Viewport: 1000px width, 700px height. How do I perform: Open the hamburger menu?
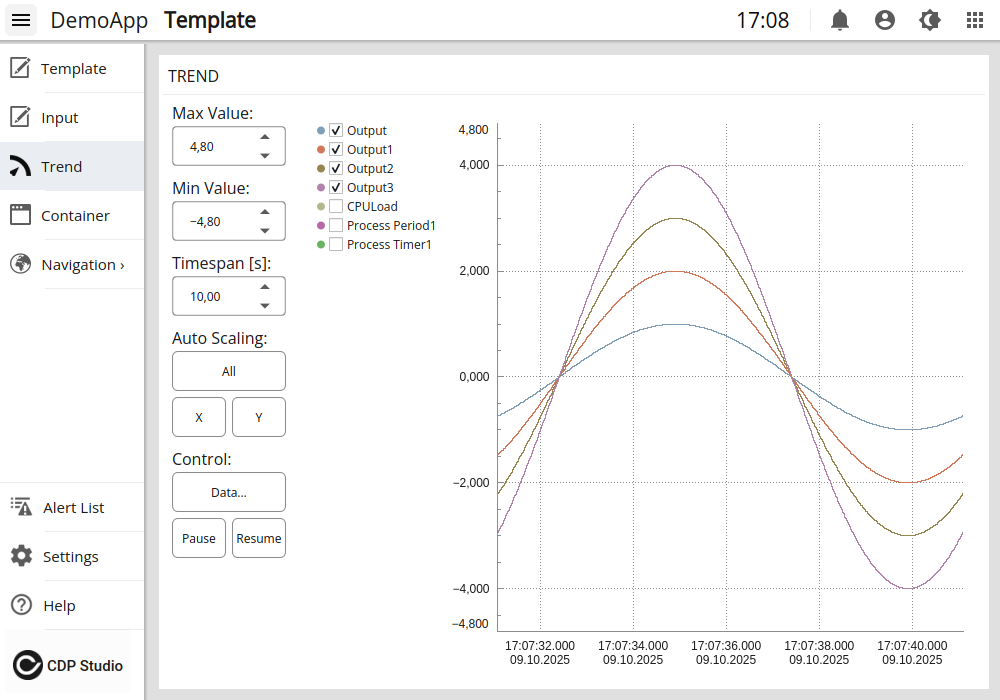tap(22, 20)
